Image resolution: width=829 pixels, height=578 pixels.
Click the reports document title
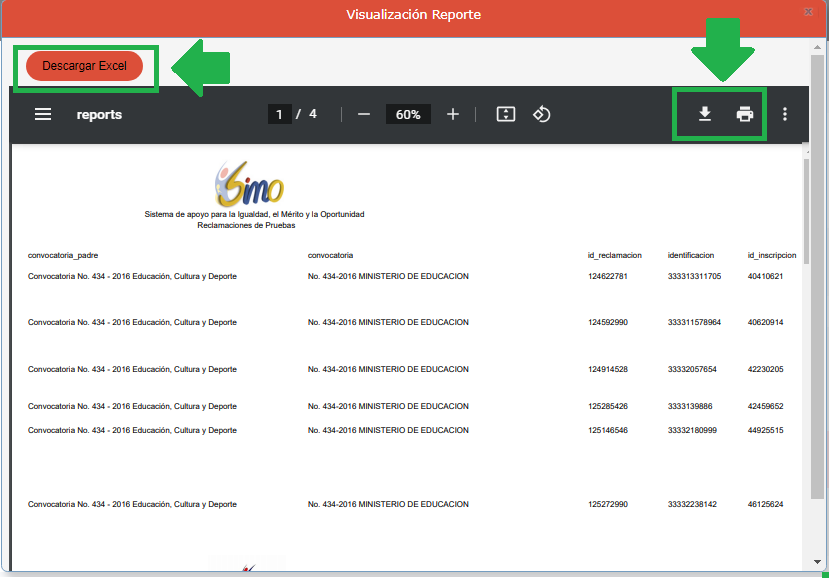99,114
